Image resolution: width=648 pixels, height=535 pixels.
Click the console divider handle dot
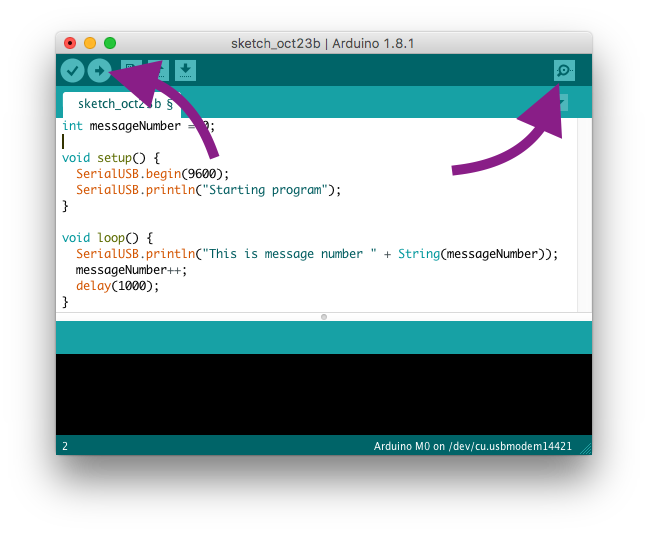pos(324,317)
